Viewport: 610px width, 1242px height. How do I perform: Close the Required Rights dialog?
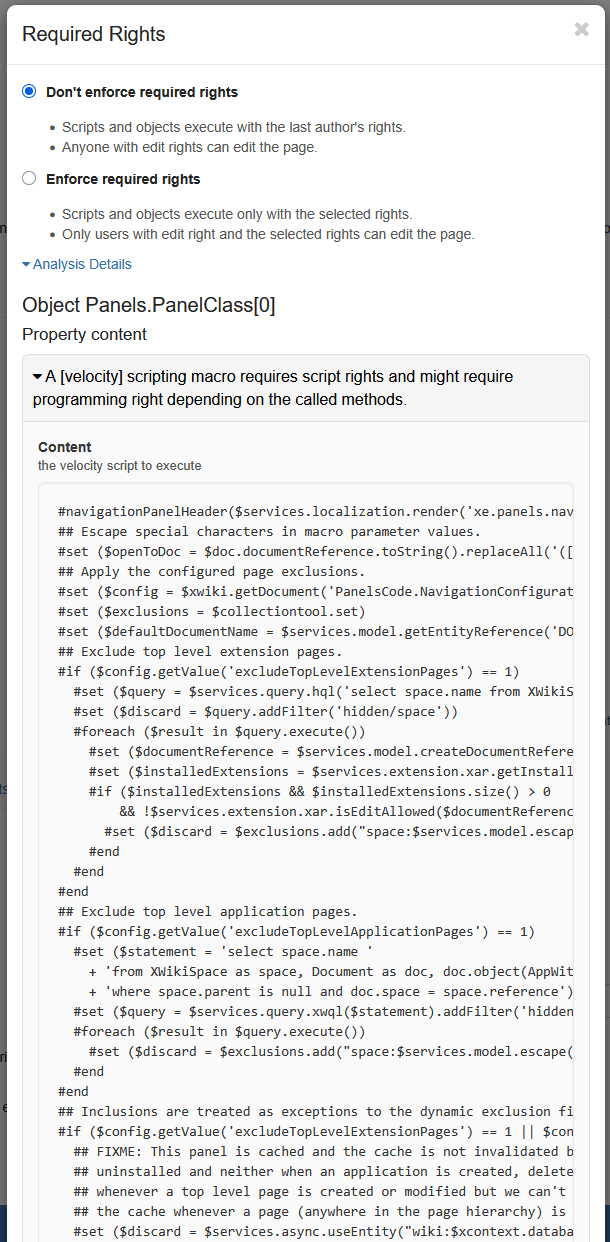point(581,30)
